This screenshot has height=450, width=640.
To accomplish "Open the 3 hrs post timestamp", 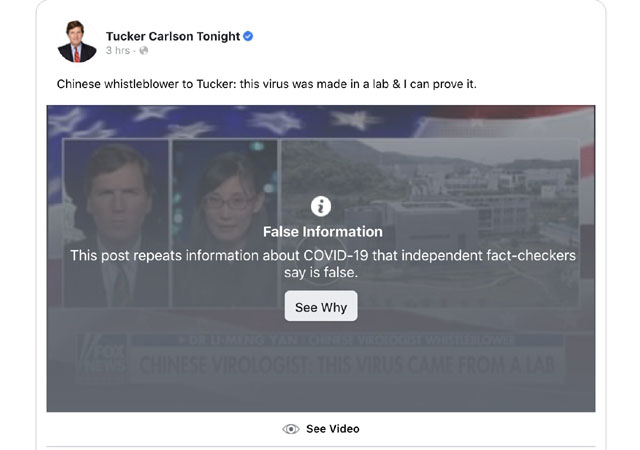I will pos(120,51).
